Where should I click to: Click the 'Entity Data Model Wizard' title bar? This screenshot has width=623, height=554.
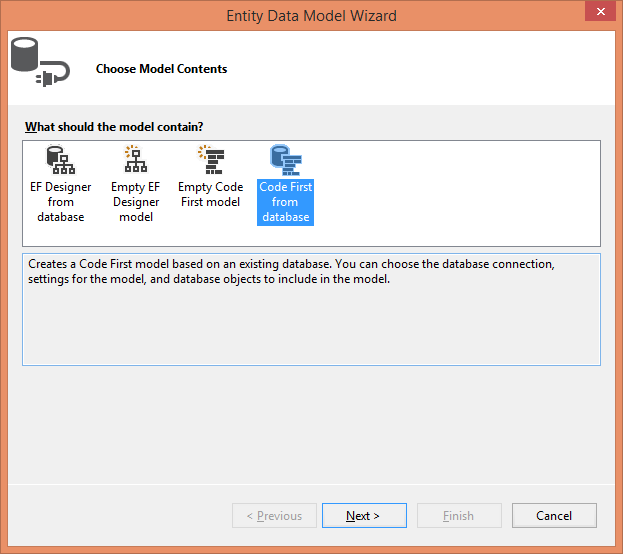click(x=312, y=15)
